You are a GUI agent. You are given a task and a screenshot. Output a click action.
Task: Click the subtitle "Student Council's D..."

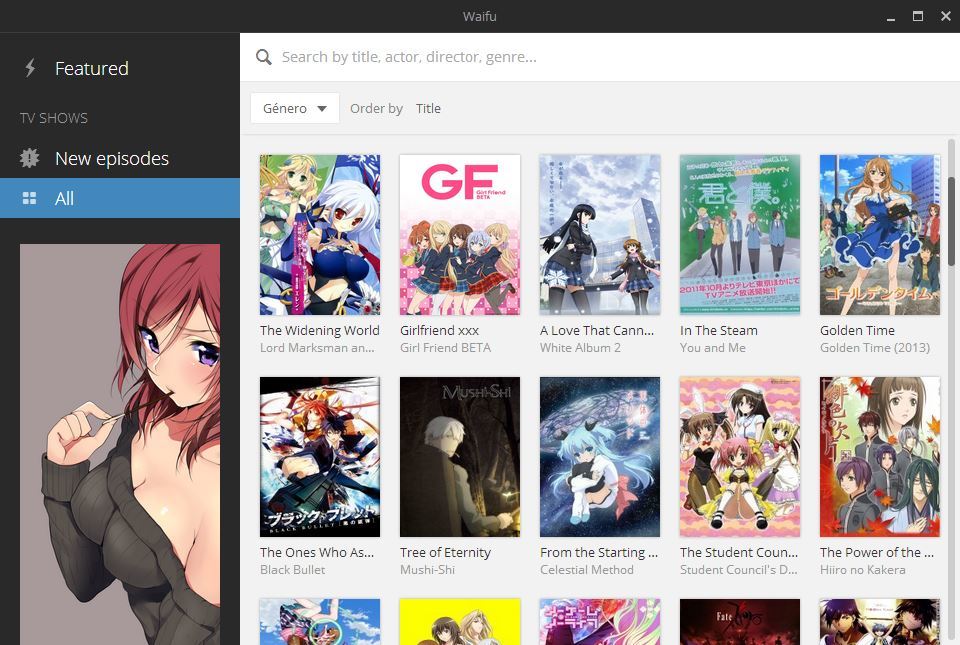(x=738, y=570)
